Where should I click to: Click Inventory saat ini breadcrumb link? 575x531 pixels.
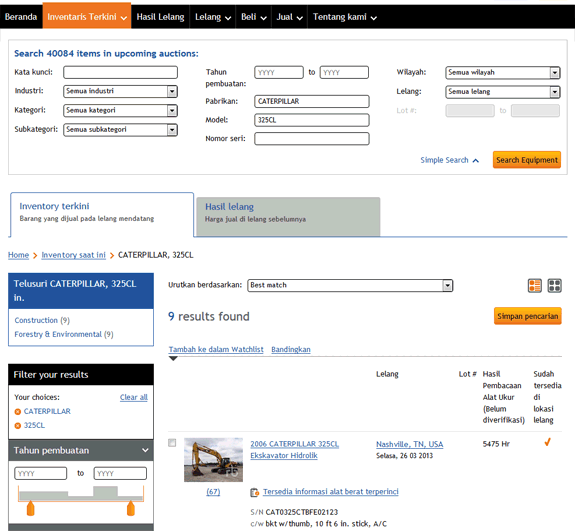[x=73, y=255]
